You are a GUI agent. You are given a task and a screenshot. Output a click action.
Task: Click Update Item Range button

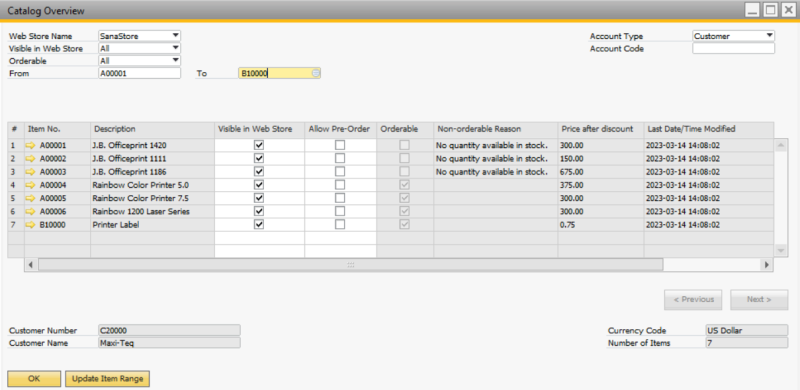107,379
